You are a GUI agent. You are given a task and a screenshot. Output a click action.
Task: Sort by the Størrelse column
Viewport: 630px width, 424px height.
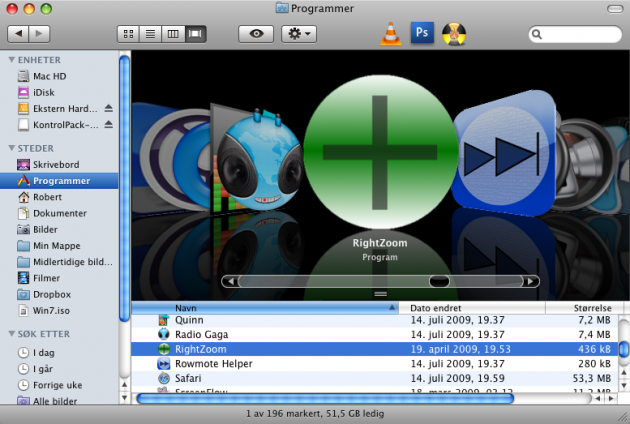point(584,308)
